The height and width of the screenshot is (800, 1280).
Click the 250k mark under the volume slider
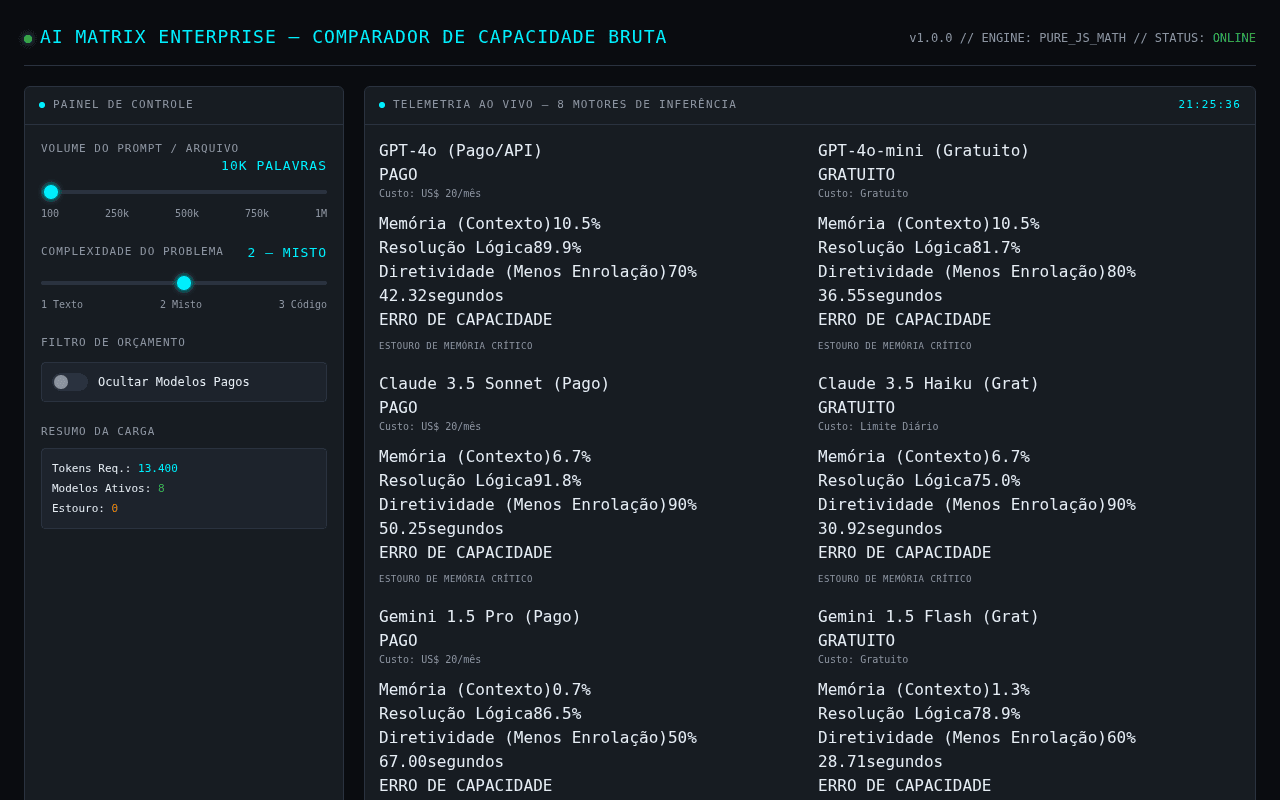117,213
